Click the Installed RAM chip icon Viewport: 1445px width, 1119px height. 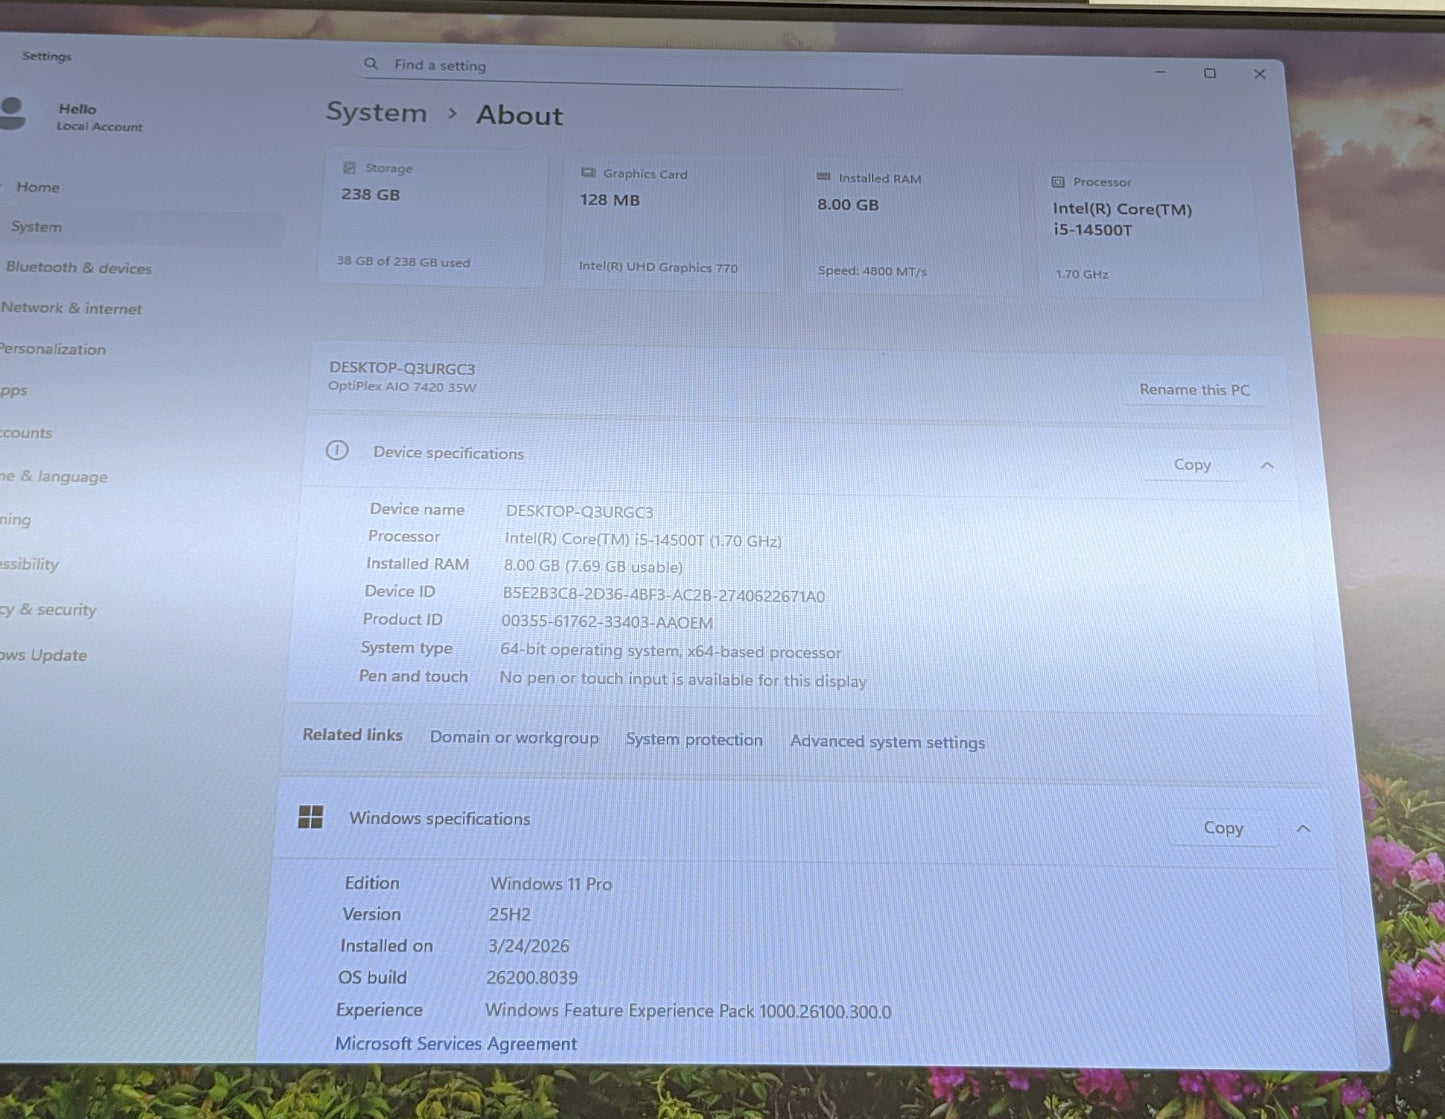point(823,177)
